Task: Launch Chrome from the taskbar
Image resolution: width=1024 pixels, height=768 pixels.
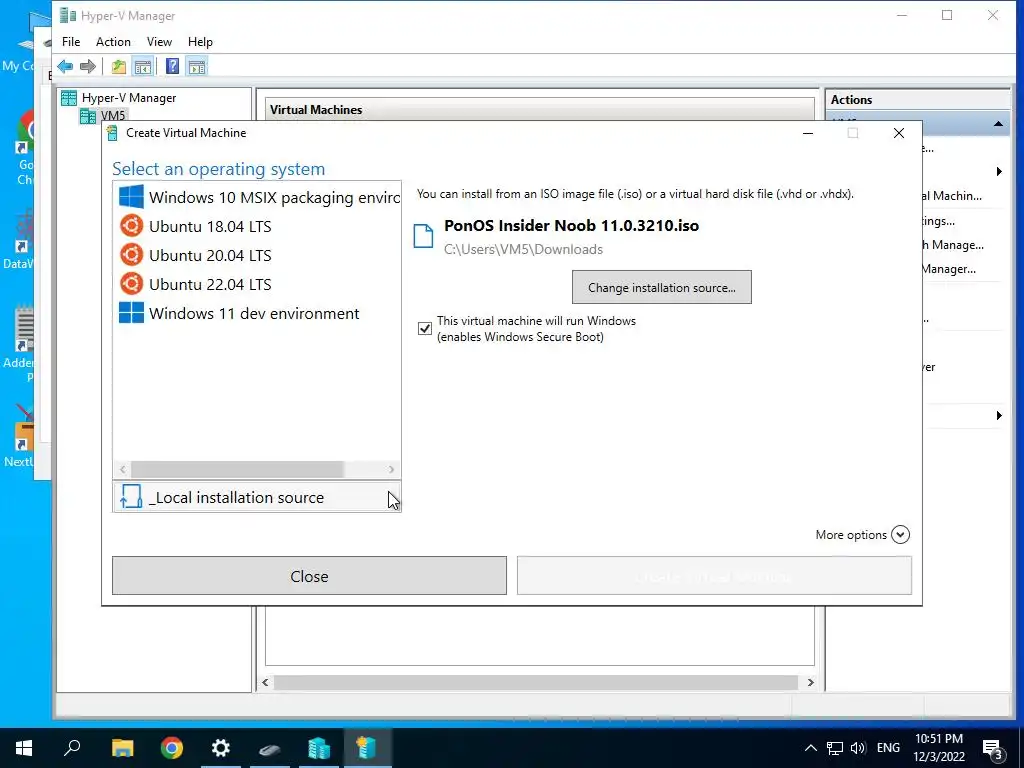Action: click(172, 748)
